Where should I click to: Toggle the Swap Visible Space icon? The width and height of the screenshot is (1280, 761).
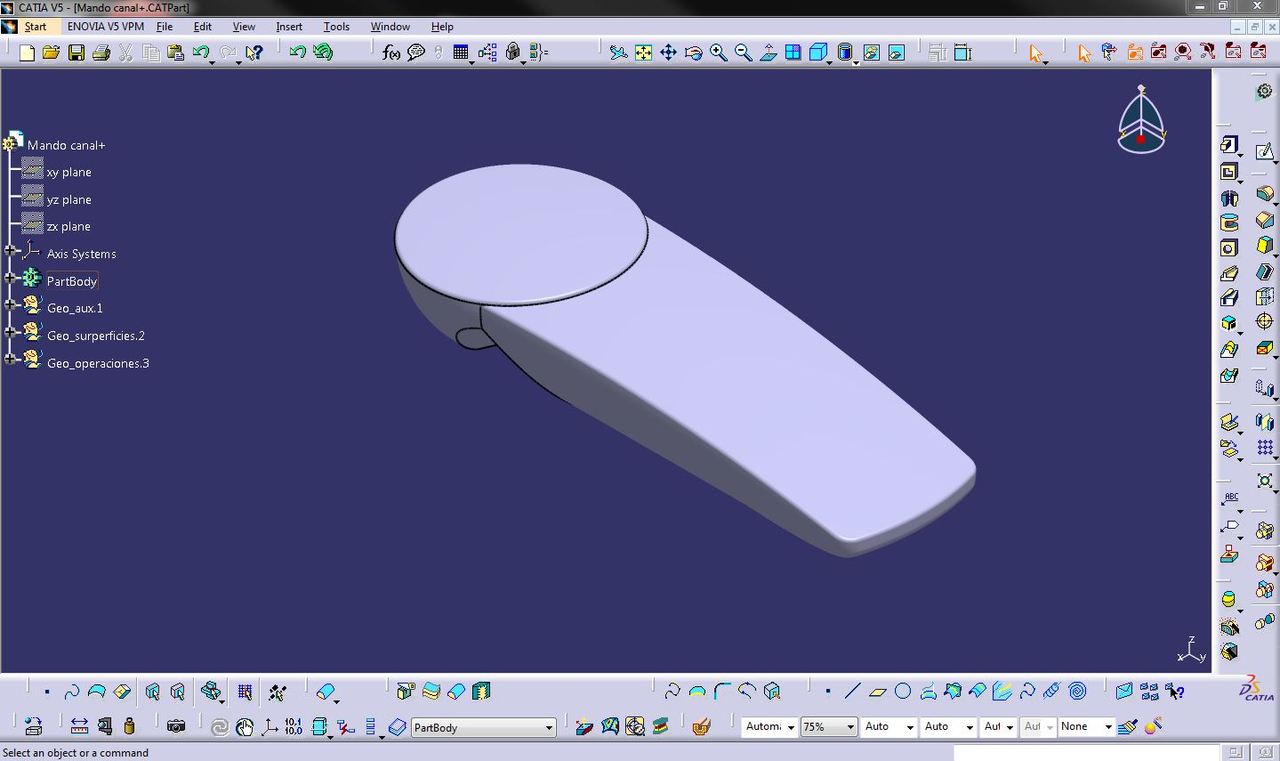tap(896, 52)
